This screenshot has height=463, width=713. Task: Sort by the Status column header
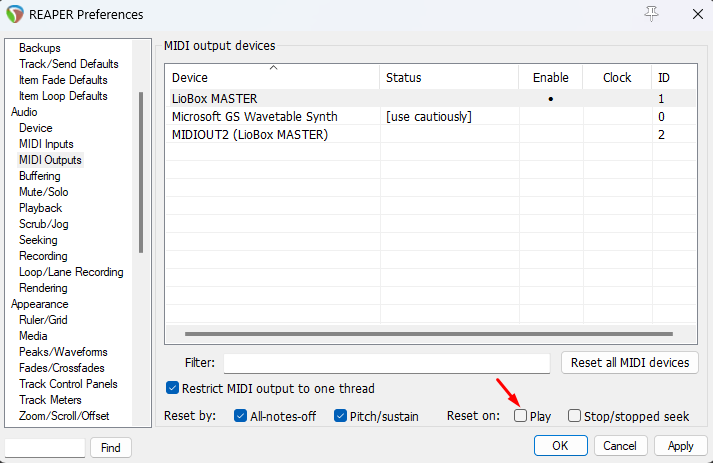click(449, 77)
